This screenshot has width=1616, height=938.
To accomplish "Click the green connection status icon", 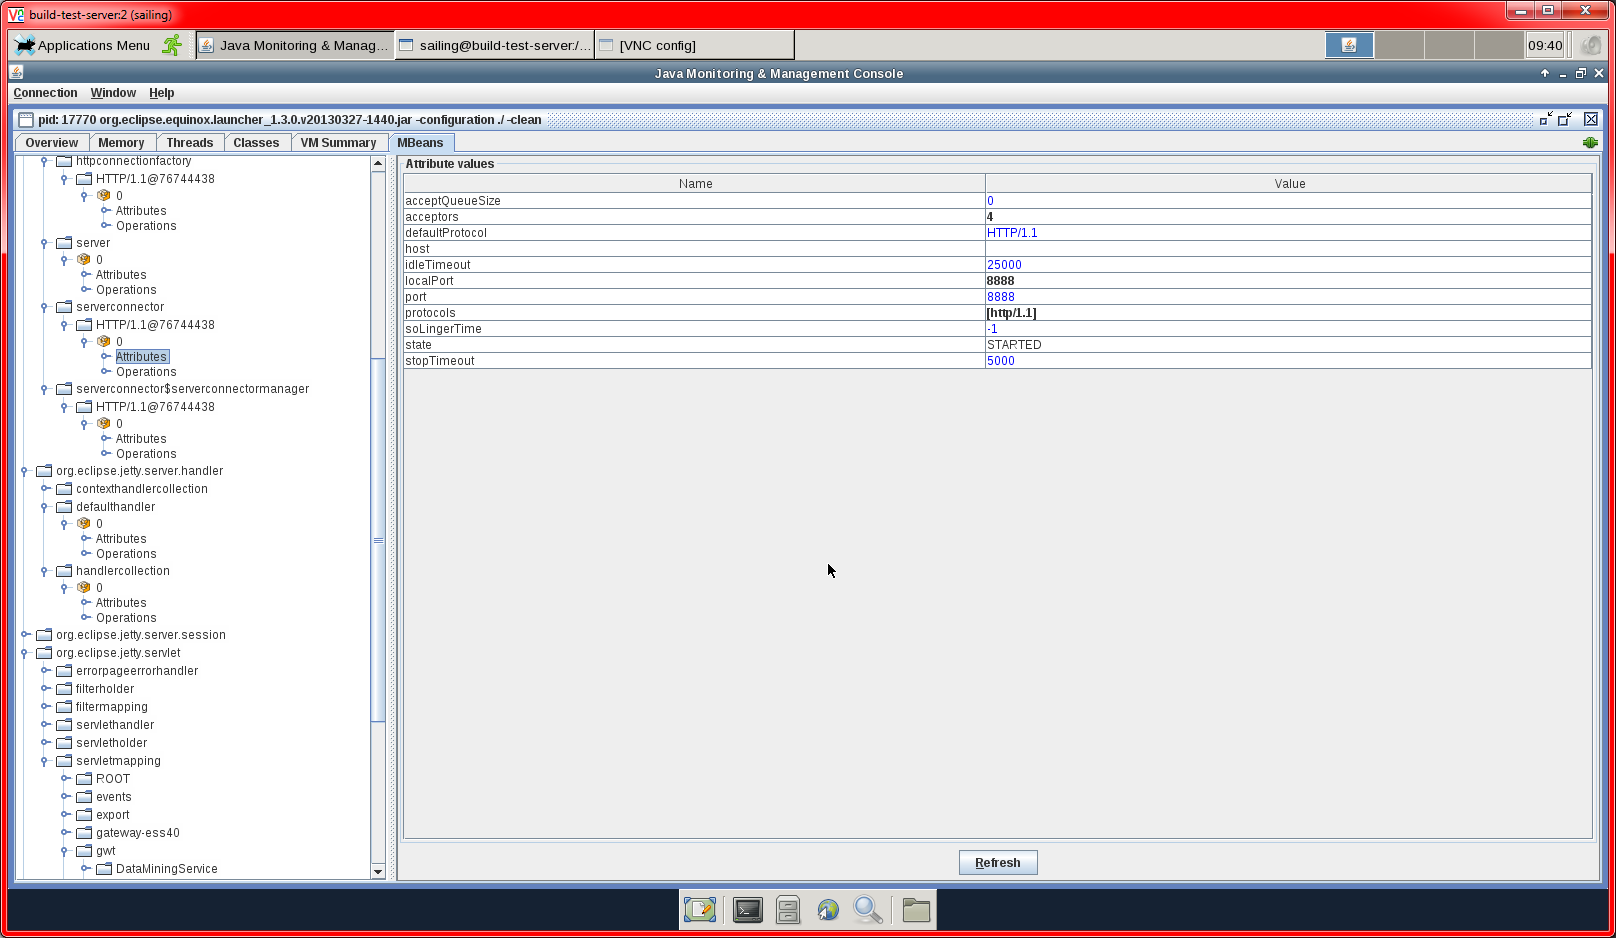I will click(1590, 143).
